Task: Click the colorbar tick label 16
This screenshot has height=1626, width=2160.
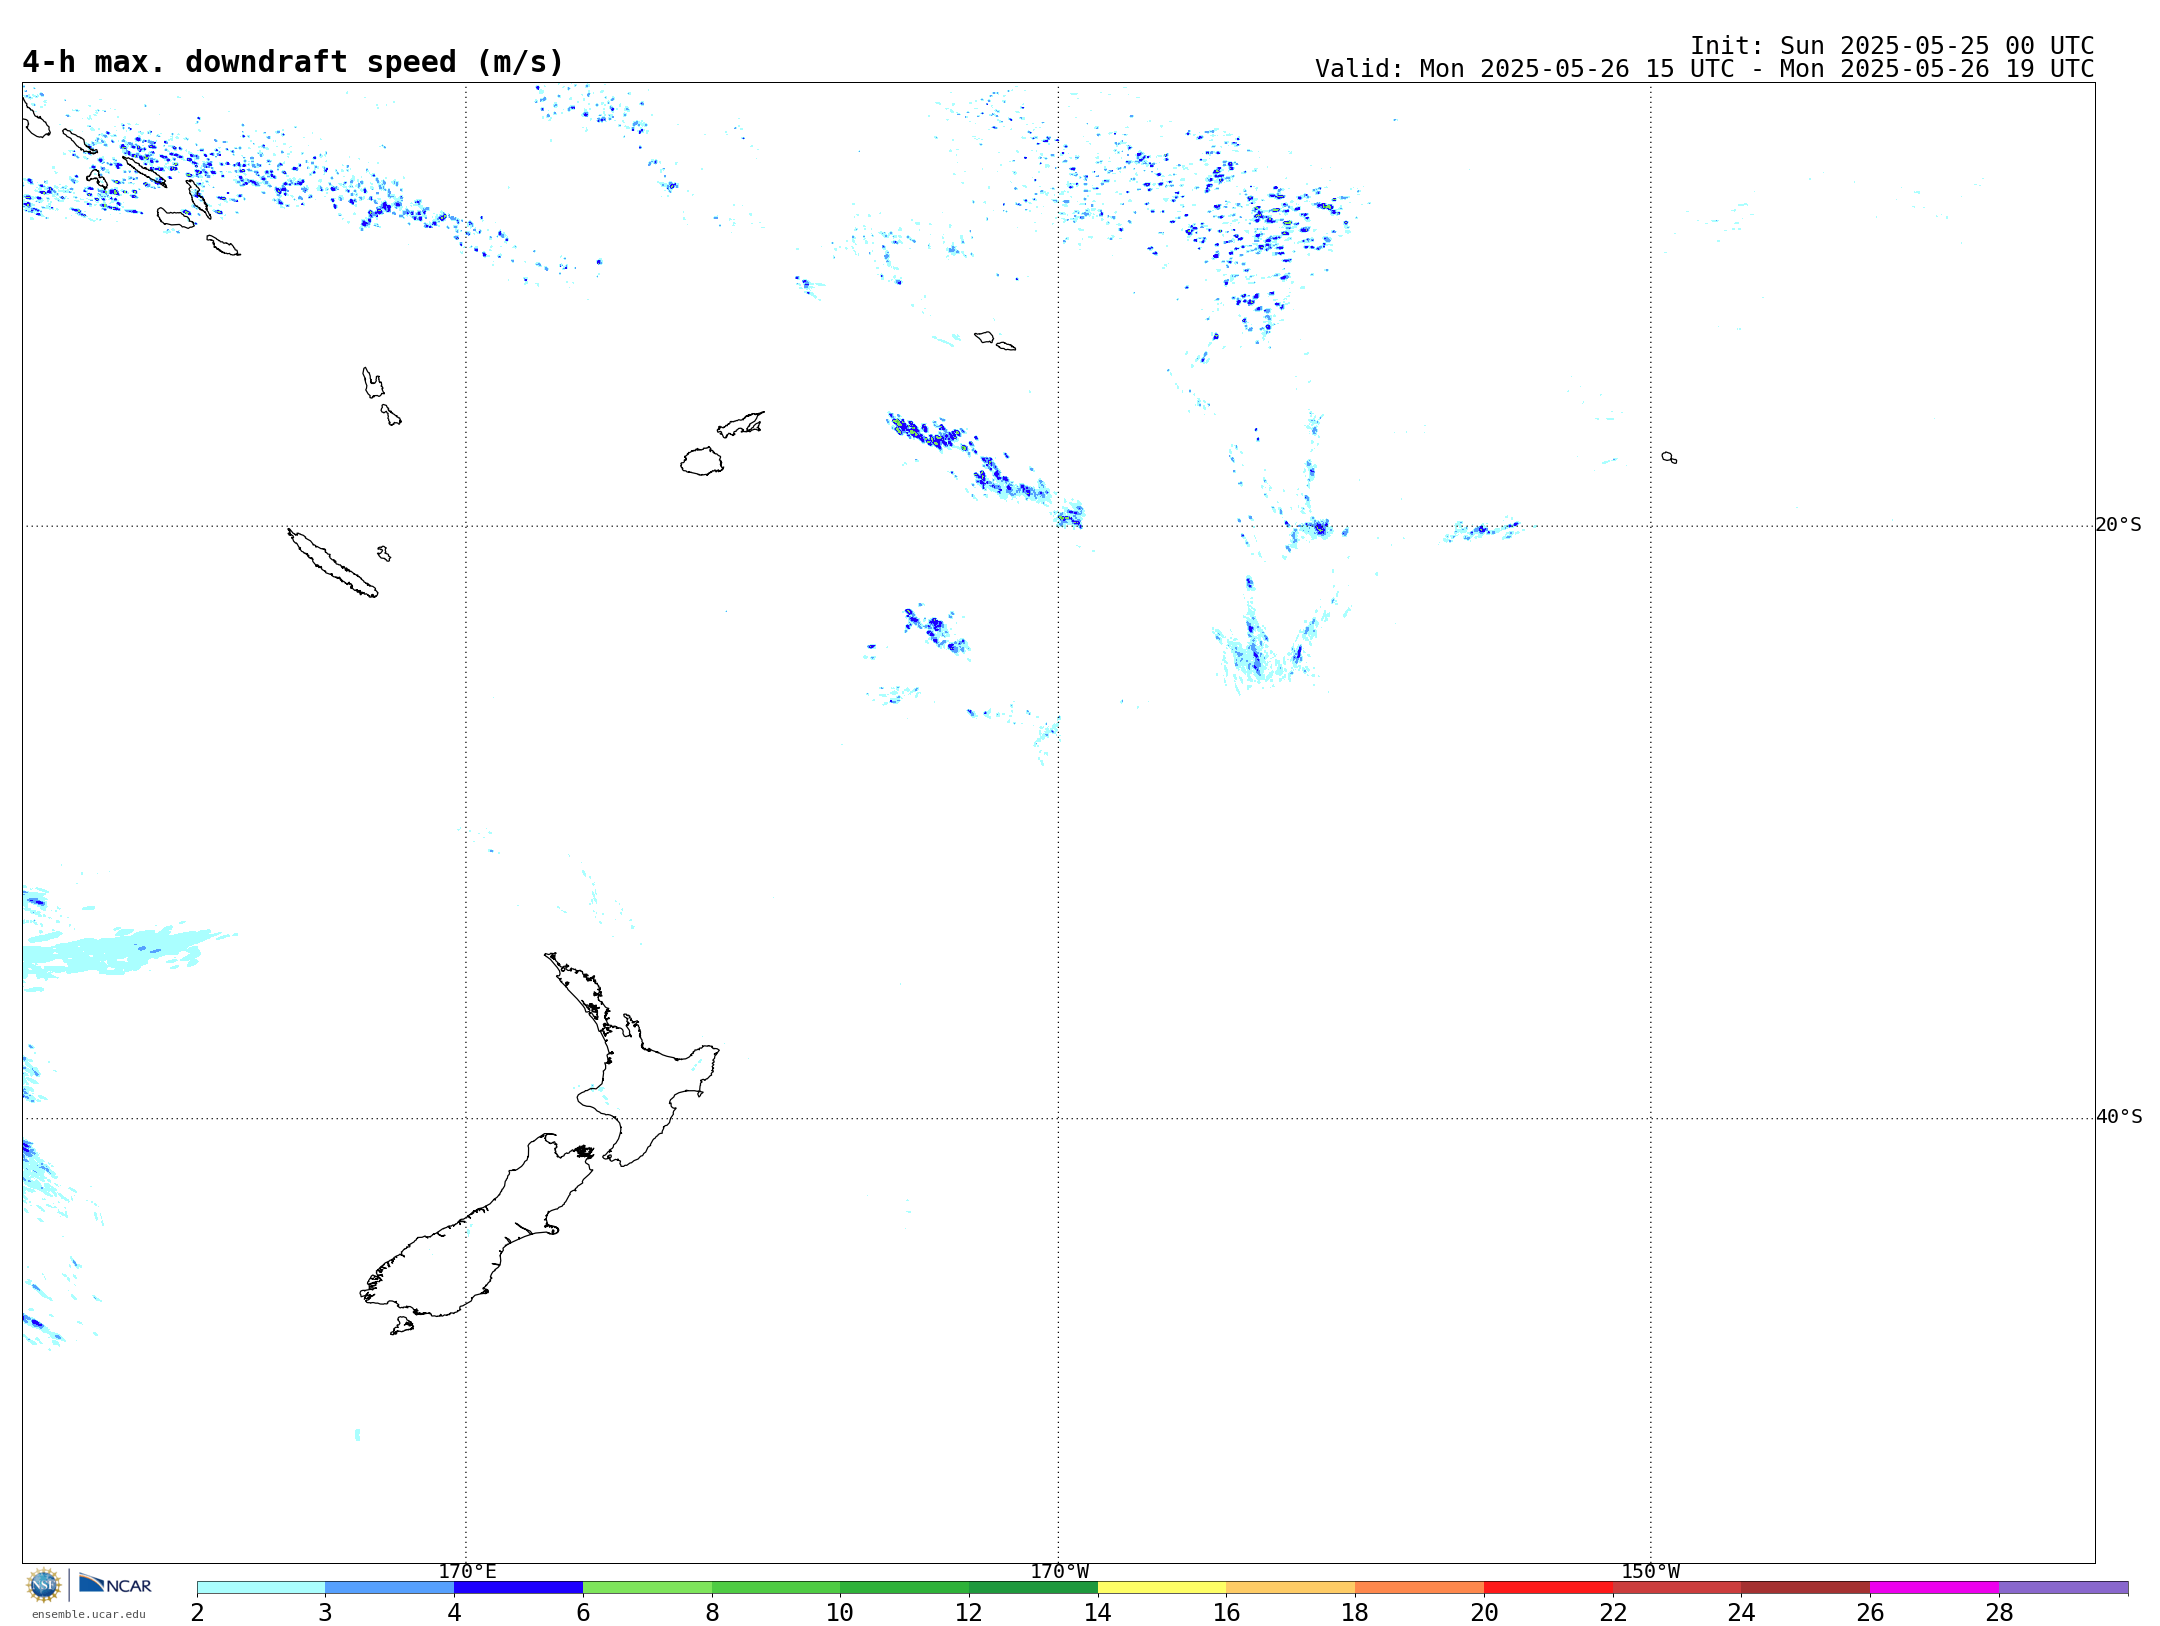Action: (1227, 1613)
